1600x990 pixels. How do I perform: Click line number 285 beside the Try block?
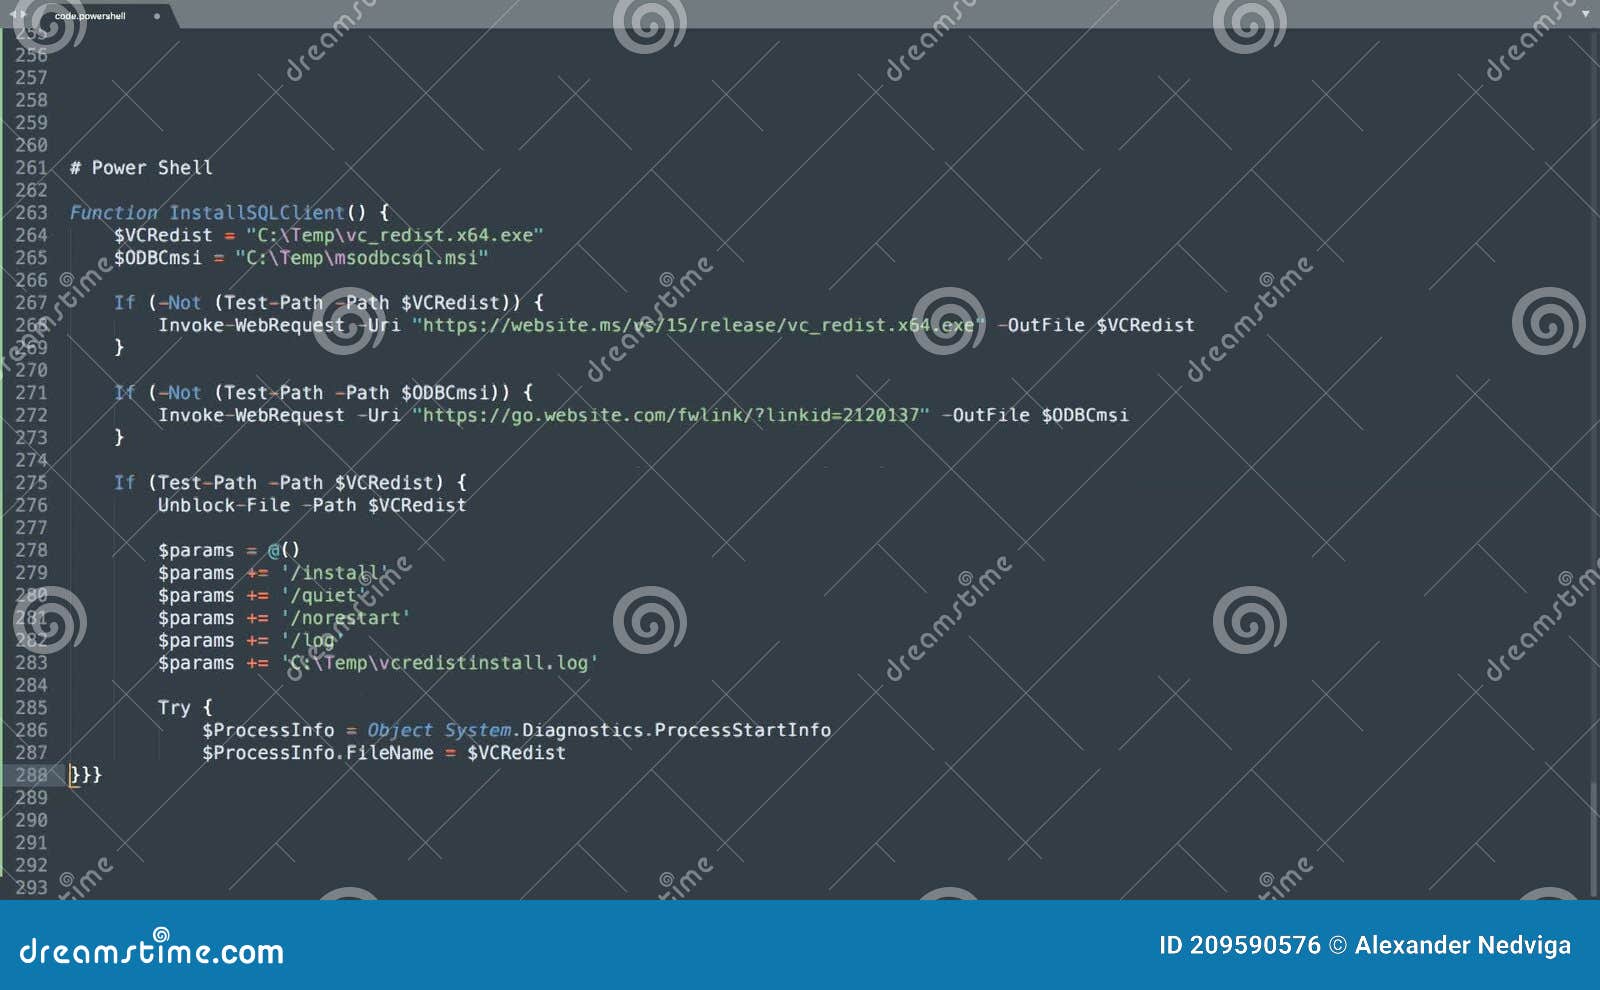[30, 707]
